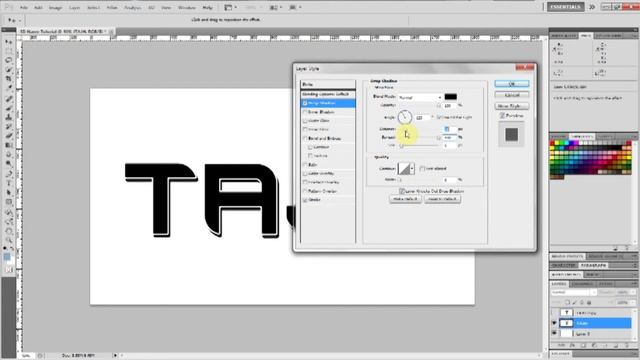Select the Eraser tool
The width and height of the screenshot is (640, 360).
(8, 136)
